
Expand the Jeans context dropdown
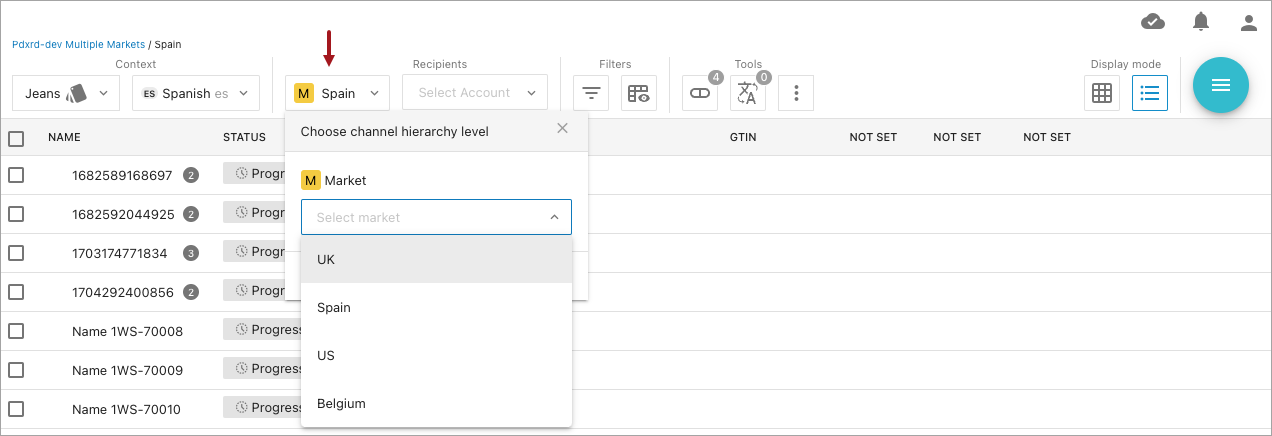pyautogui.click(x=66, y=93)
